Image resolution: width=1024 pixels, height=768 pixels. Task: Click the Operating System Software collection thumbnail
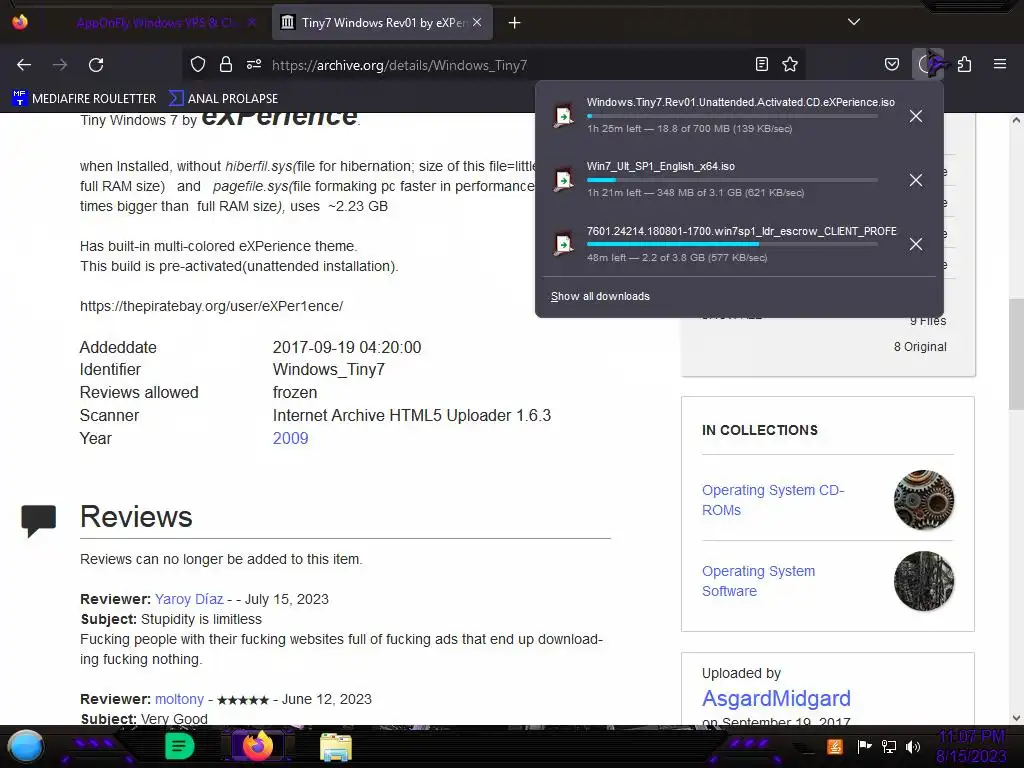923,581
